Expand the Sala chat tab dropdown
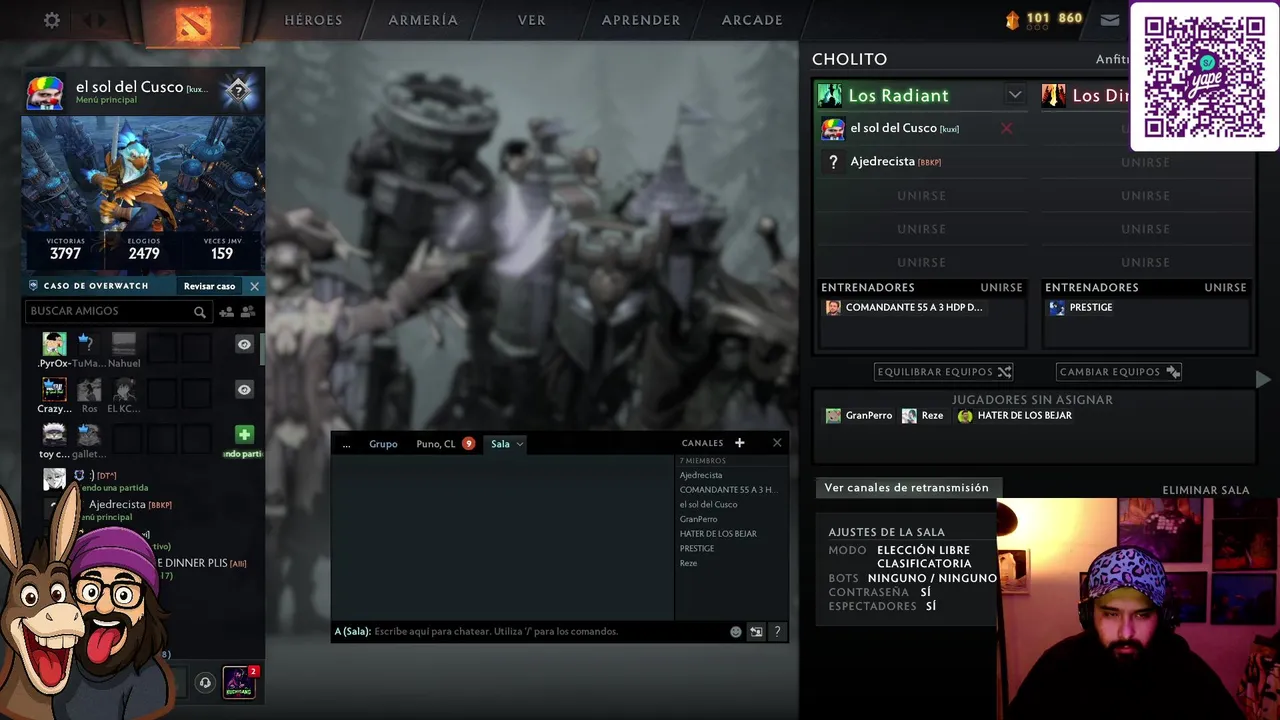The width and height of the screenshot is (1280, 720). click(519, 444)
